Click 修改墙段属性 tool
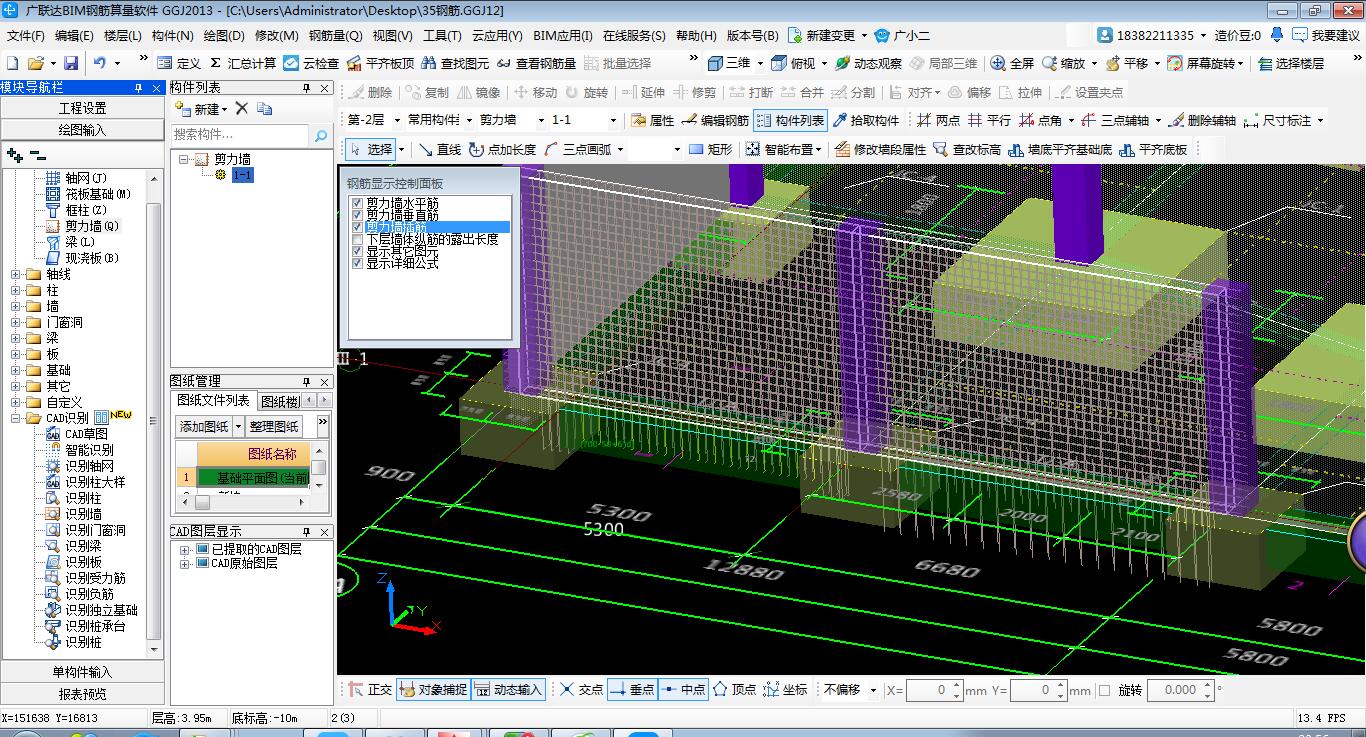 (x=880, y=149)
